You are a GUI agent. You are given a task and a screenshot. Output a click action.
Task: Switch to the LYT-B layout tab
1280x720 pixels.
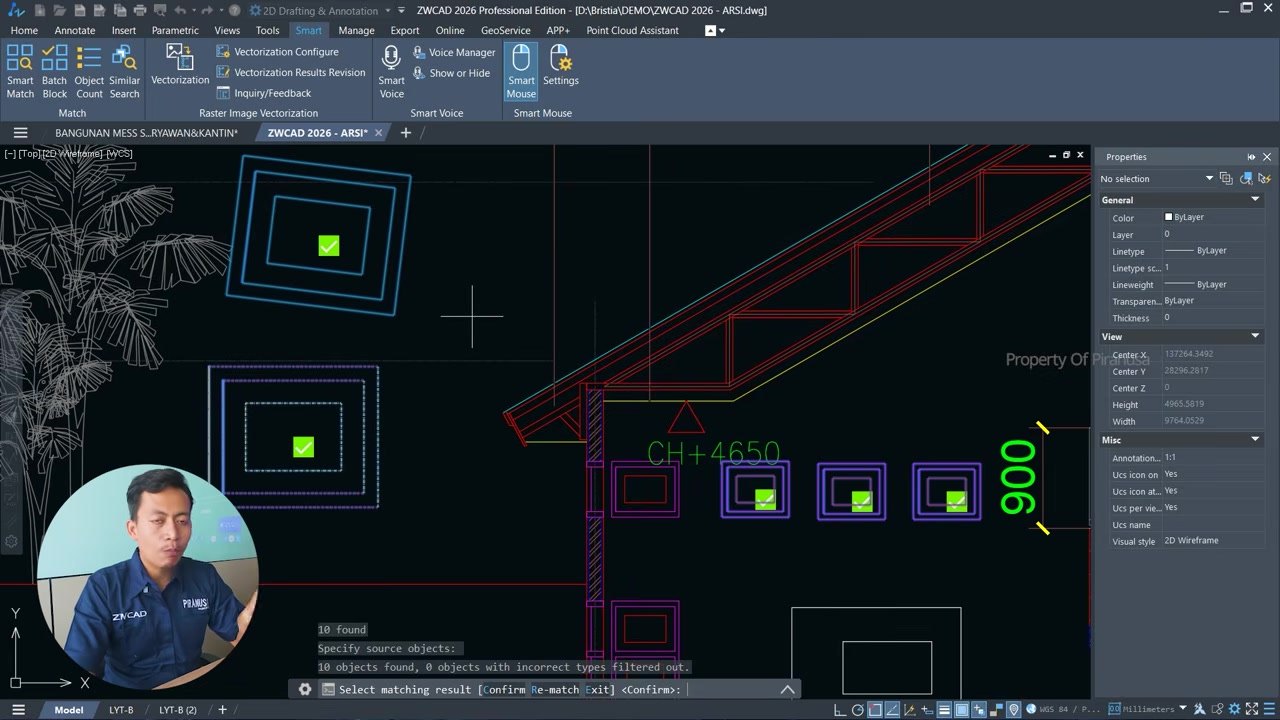121,710
